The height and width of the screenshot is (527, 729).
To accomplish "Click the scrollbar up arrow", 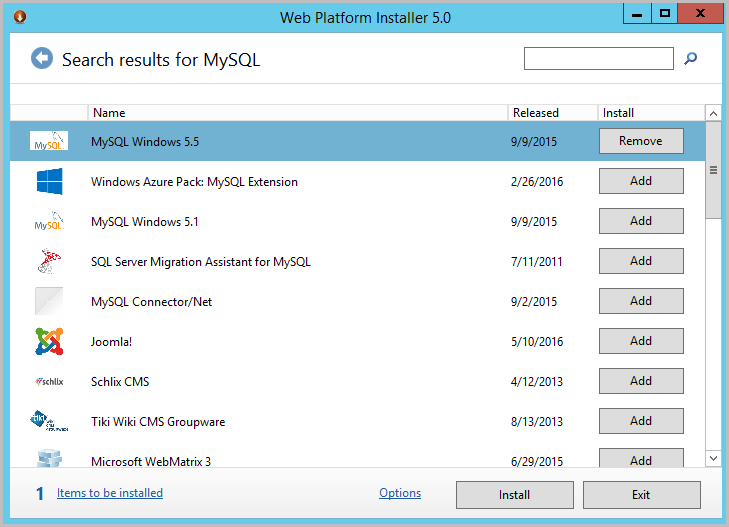I will click(x=713, y=113).
